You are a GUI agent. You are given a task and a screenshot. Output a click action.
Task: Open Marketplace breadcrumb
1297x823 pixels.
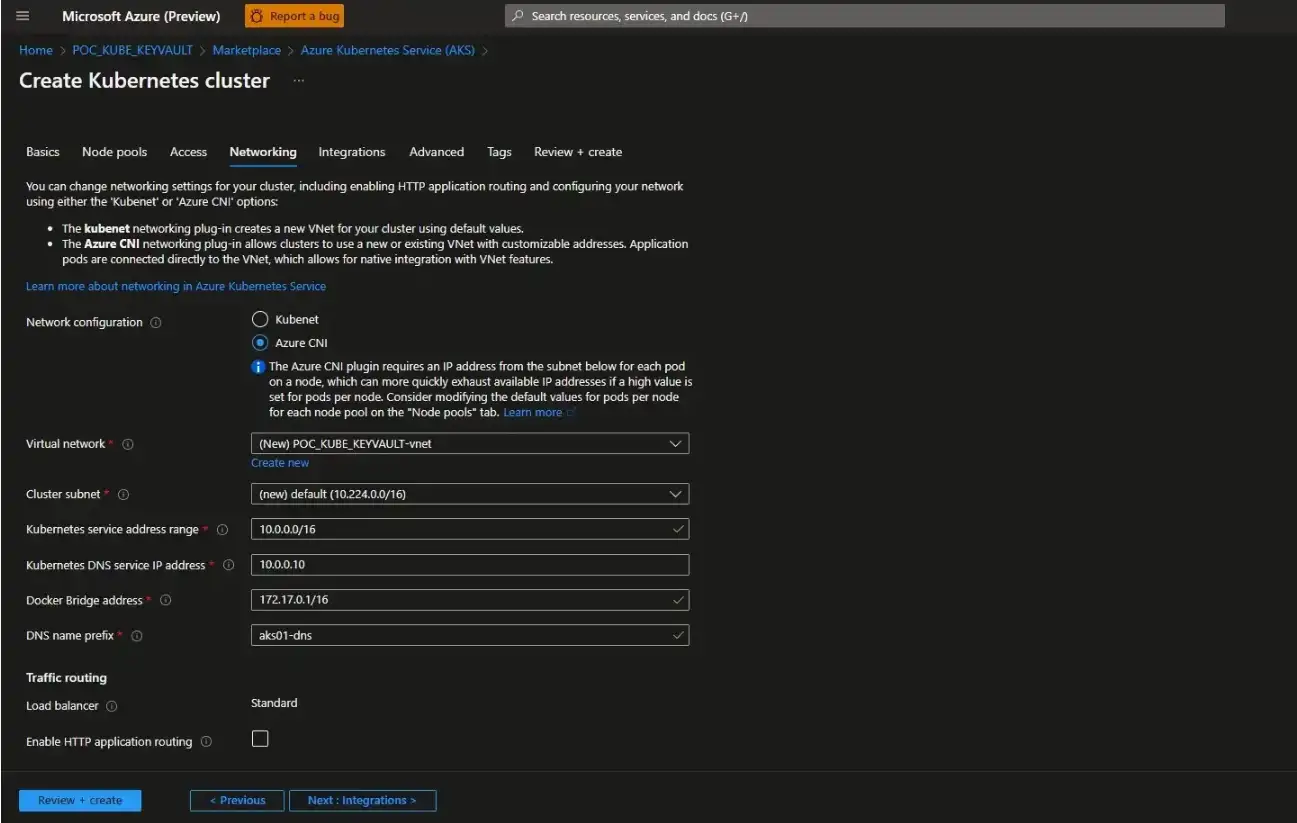247,50
